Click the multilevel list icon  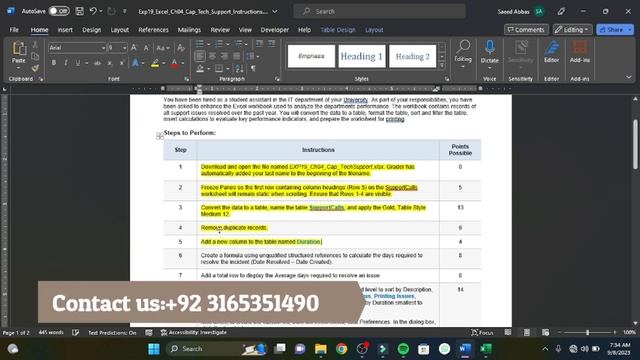pyautogui.click(x=238, y=44)
